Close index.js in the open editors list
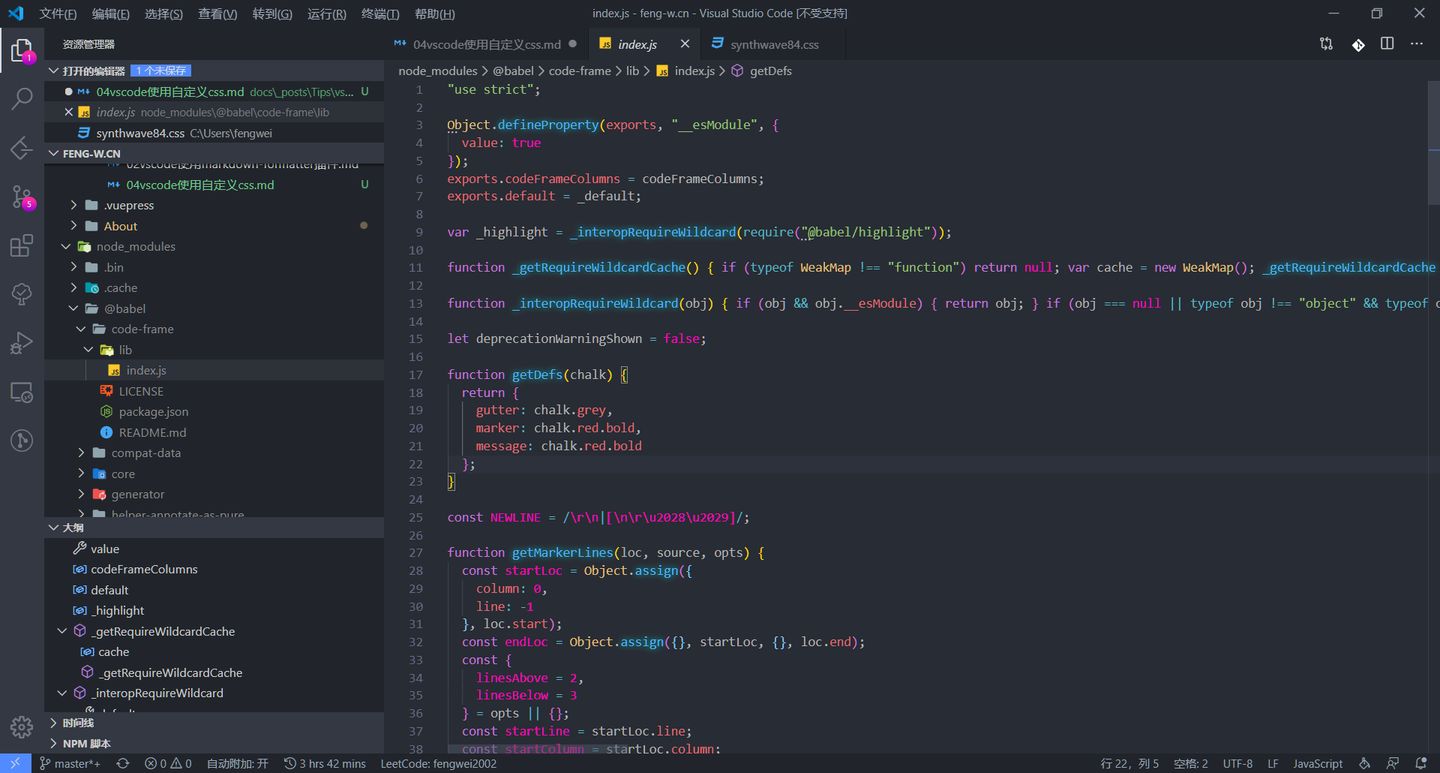1440x773 pixels. (69, 112)
